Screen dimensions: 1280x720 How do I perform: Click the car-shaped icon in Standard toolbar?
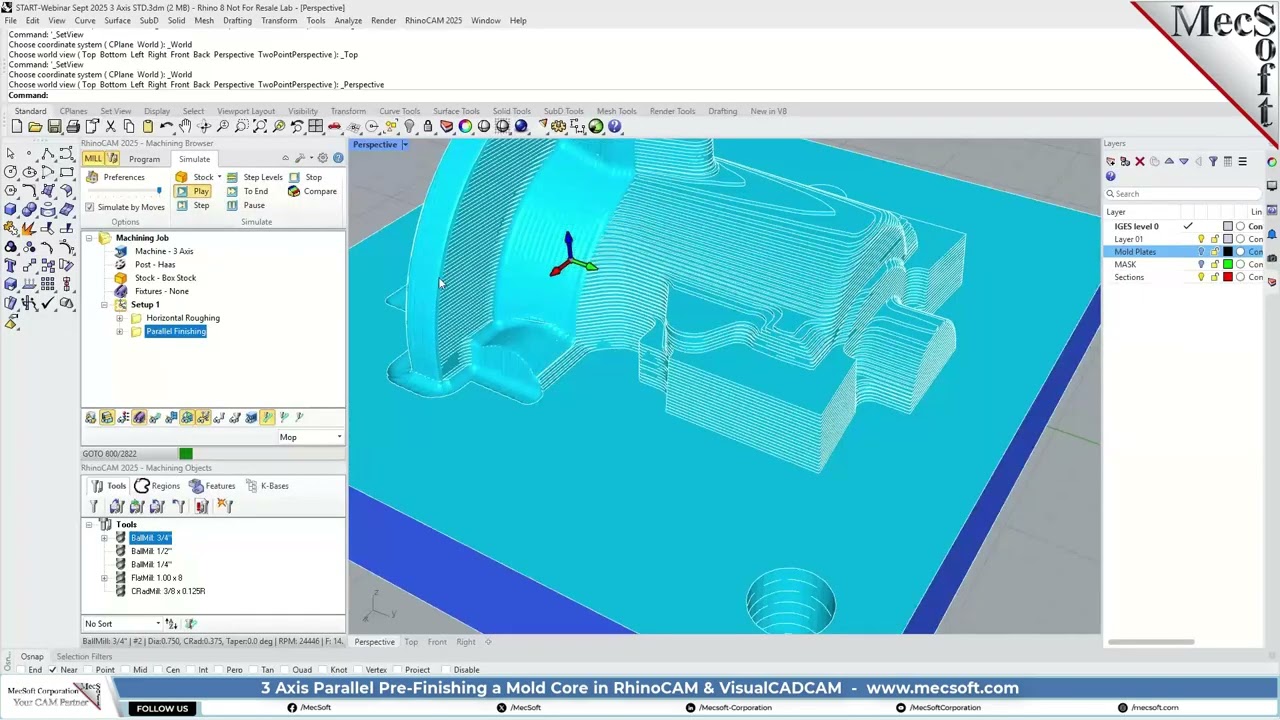tap(335, 126)
